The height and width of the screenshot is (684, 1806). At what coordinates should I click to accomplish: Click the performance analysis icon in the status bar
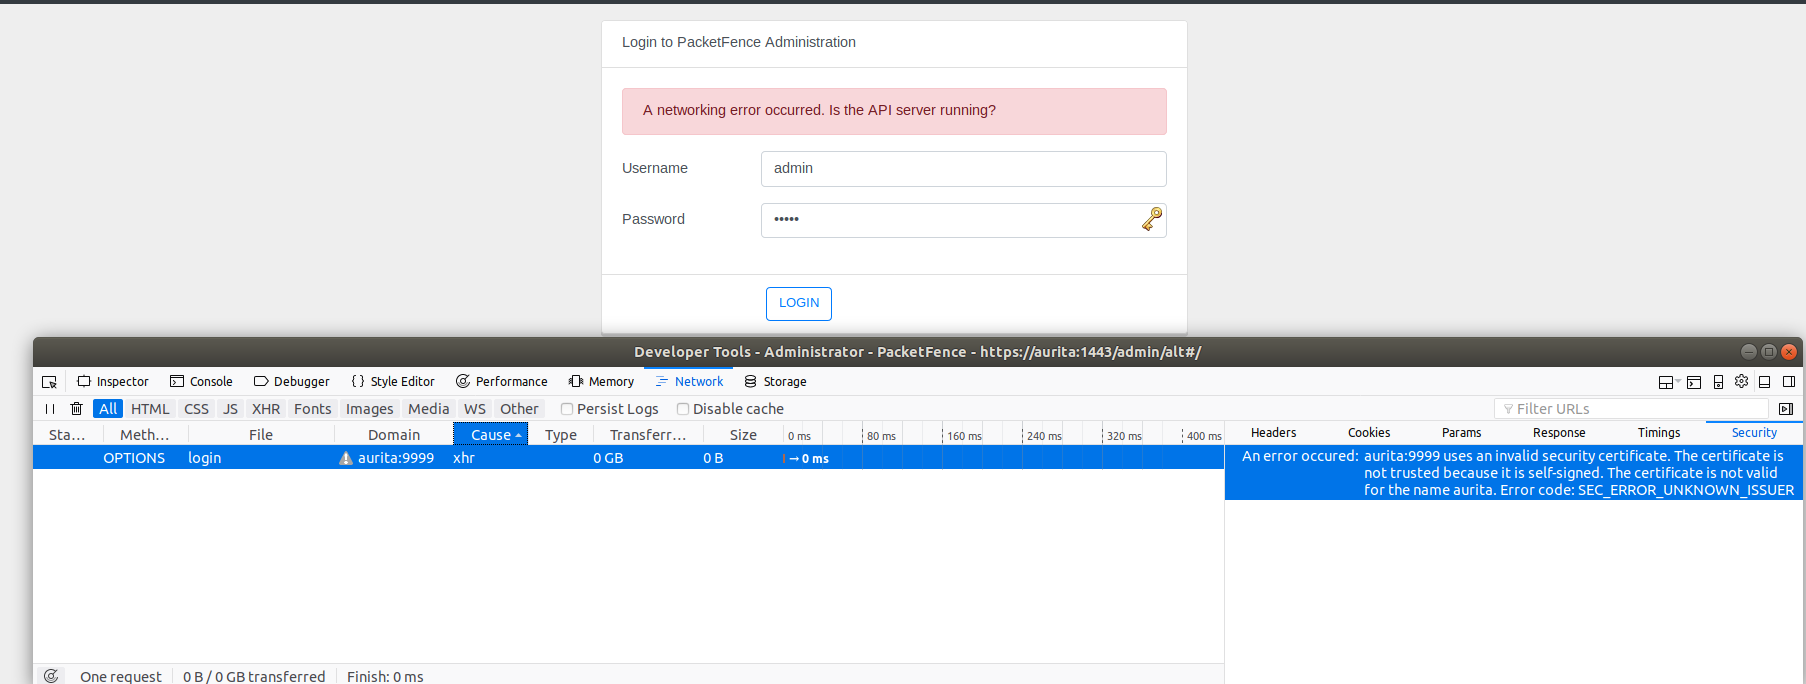point(51,676)
